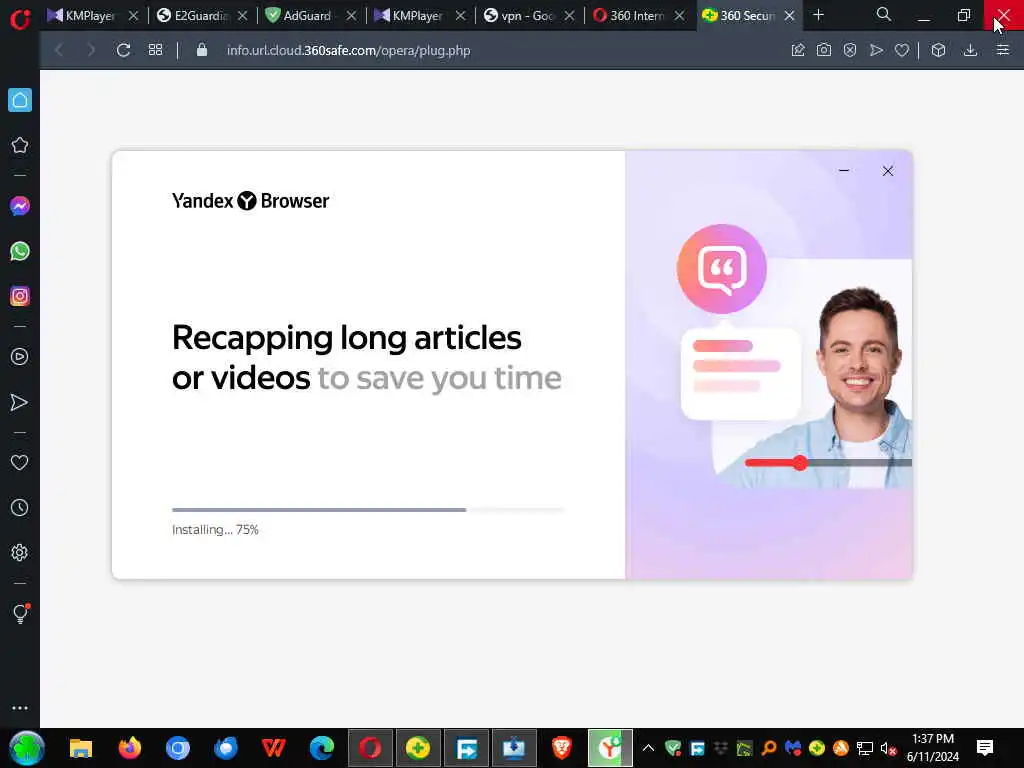
Task: Go to Opera sidebar home
Action: 20,100
